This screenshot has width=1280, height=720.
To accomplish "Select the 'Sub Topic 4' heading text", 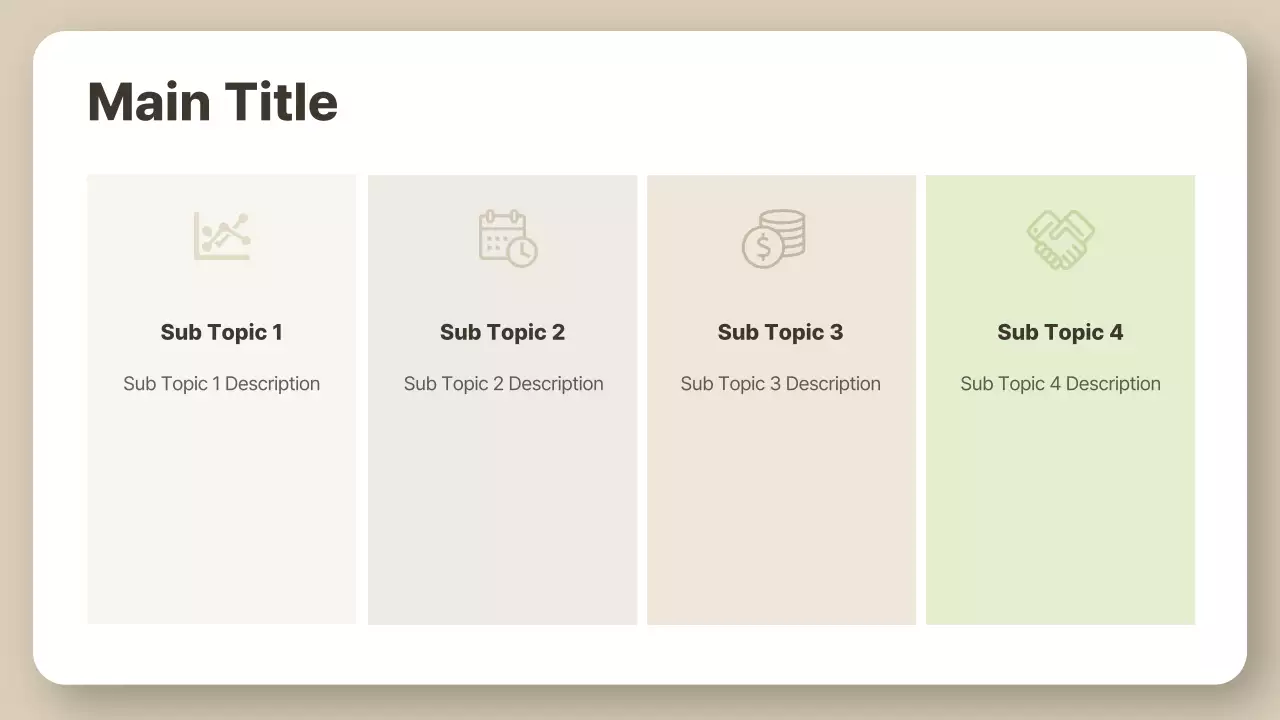I will (1060, 332).
